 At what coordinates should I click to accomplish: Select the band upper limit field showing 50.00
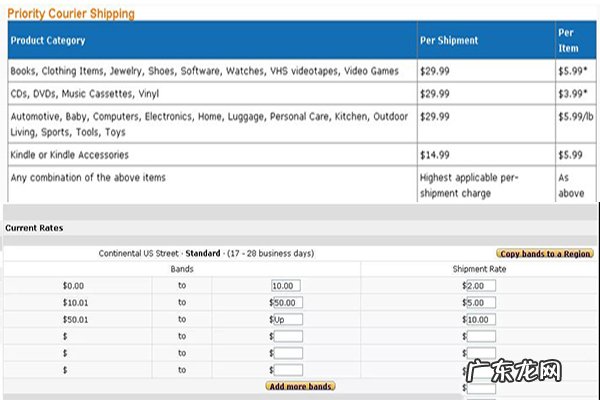pos(287,302)
